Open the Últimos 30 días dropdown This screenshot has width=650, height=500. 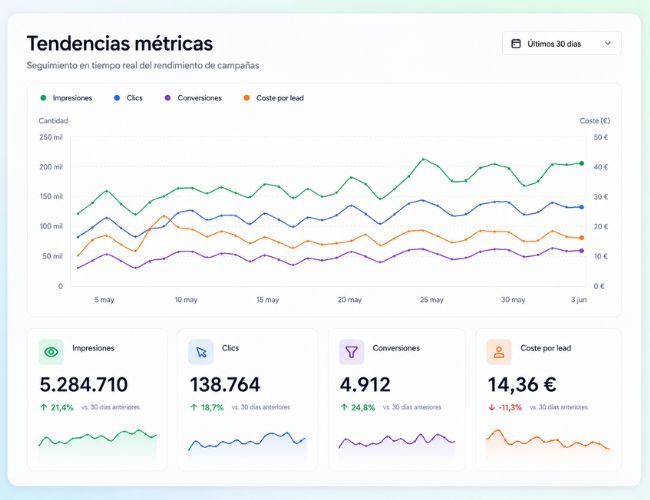click(x=562, y=44)
